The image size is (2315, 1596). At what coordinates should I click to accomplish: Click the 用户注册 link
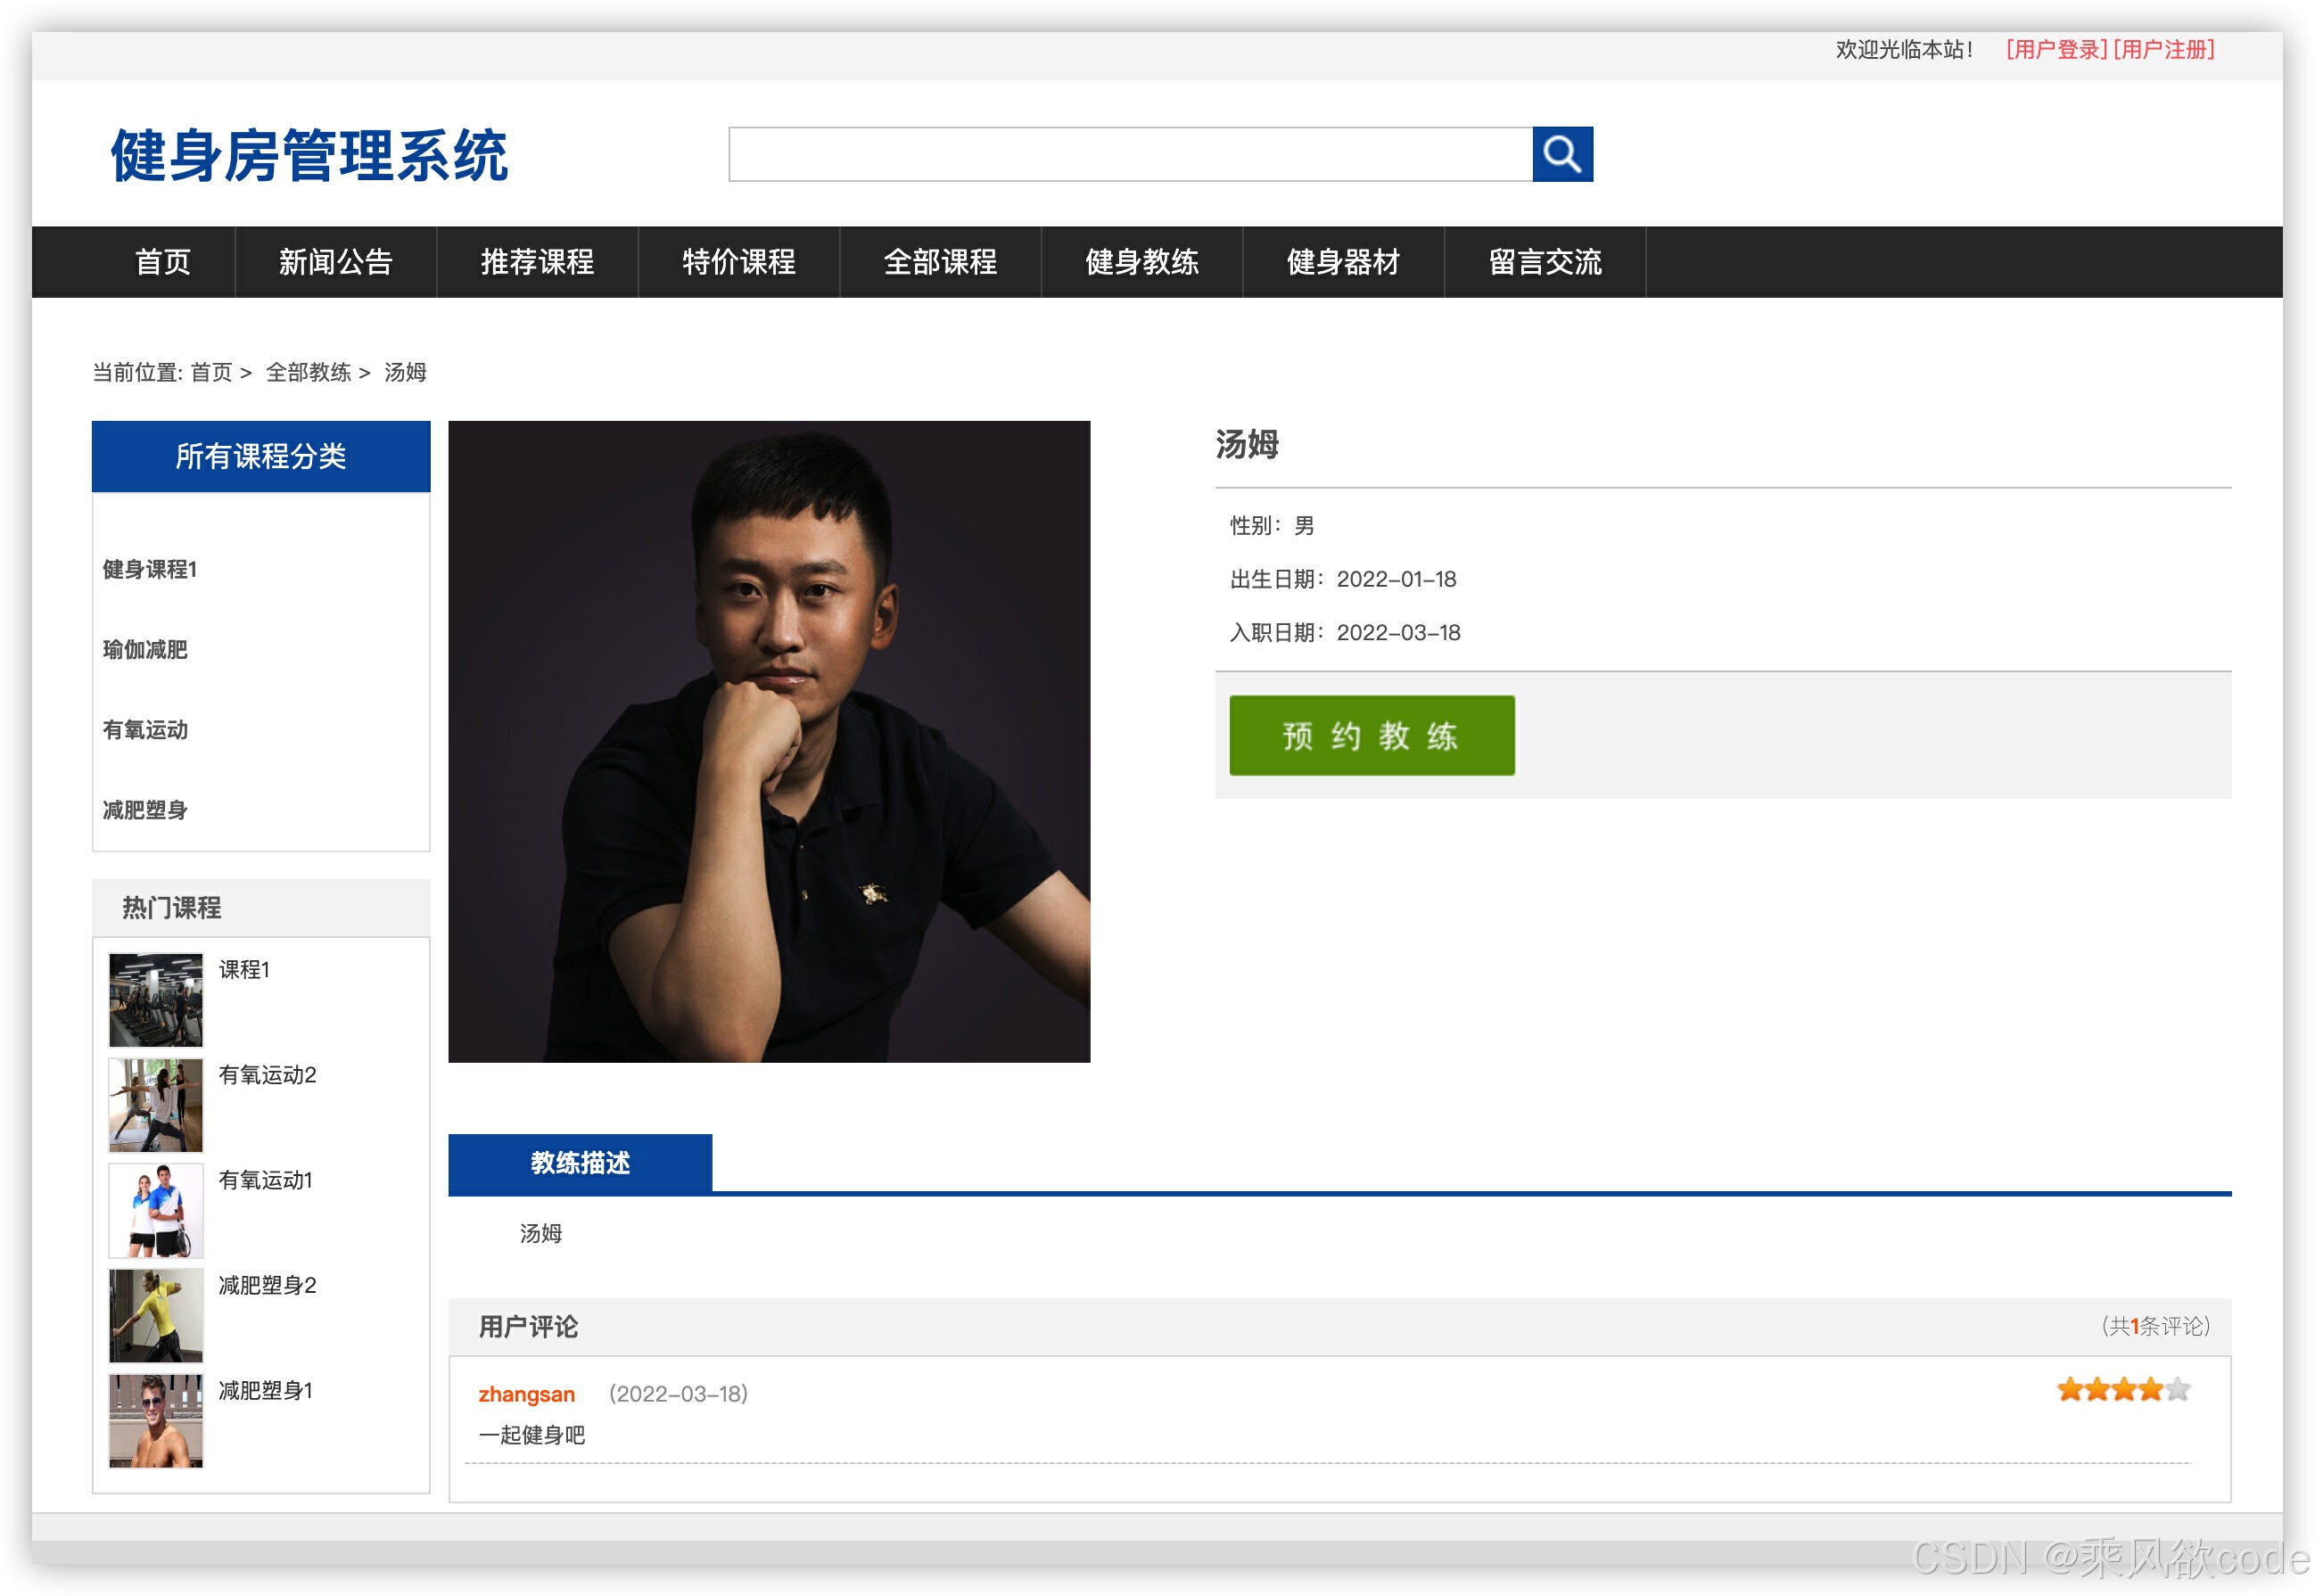pos(2162,49)
